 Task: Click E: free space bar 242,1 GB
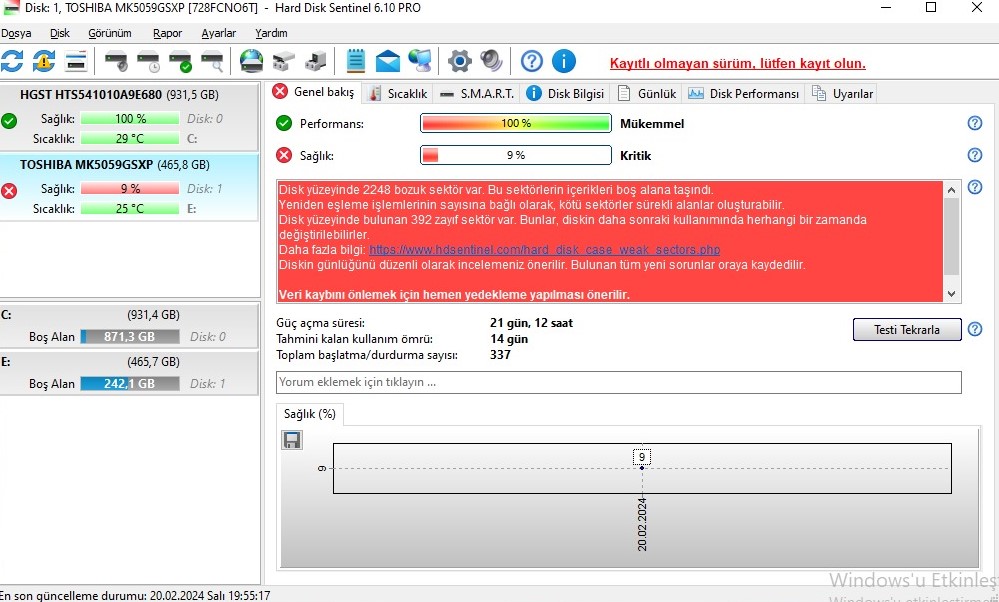point(130,383)
